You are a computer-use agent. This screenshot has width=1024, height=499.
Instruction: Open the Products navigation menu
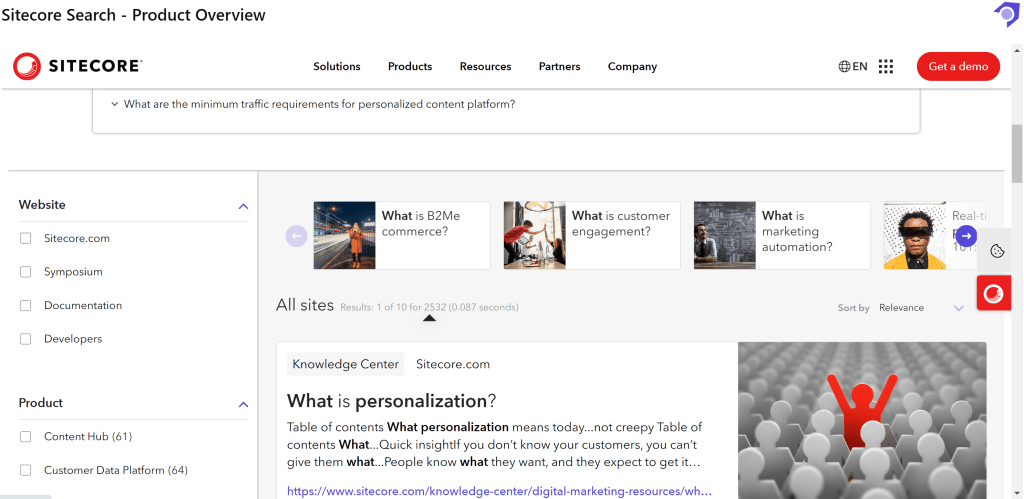[x=410, y=67]
